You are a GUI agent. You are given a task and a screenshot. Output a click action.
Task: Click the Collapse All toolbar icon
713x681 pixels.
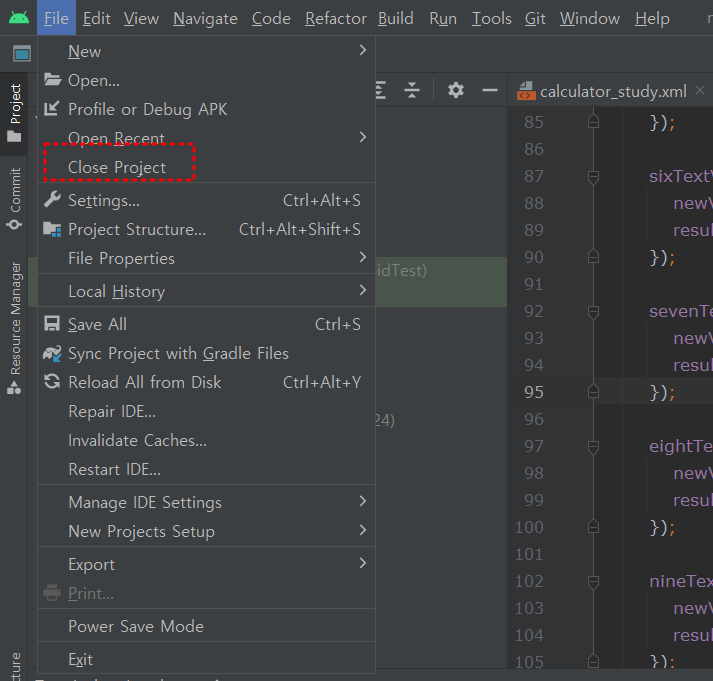412,90
